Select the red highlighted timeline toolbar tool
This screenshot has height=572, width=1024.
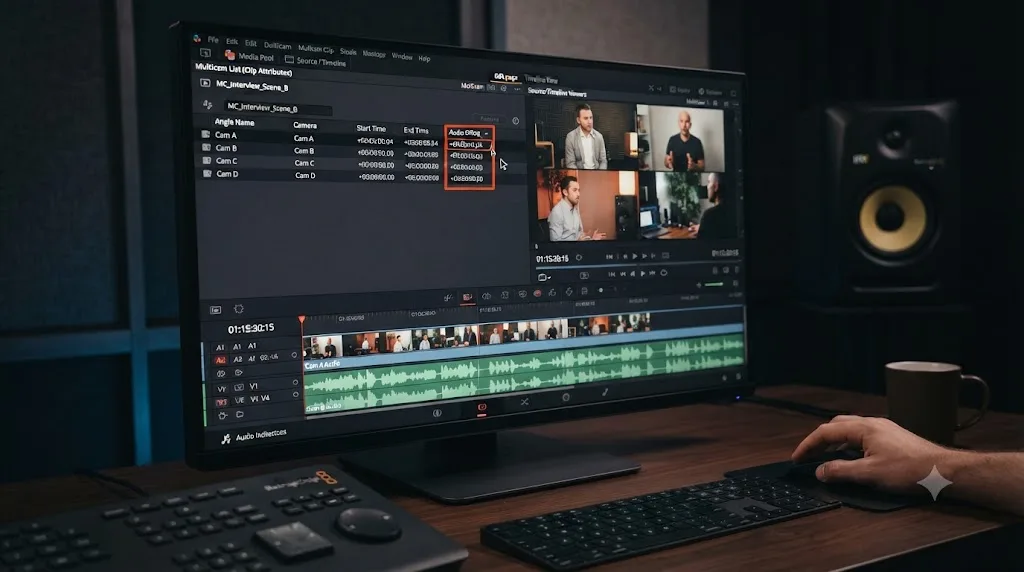coord(468,297)
